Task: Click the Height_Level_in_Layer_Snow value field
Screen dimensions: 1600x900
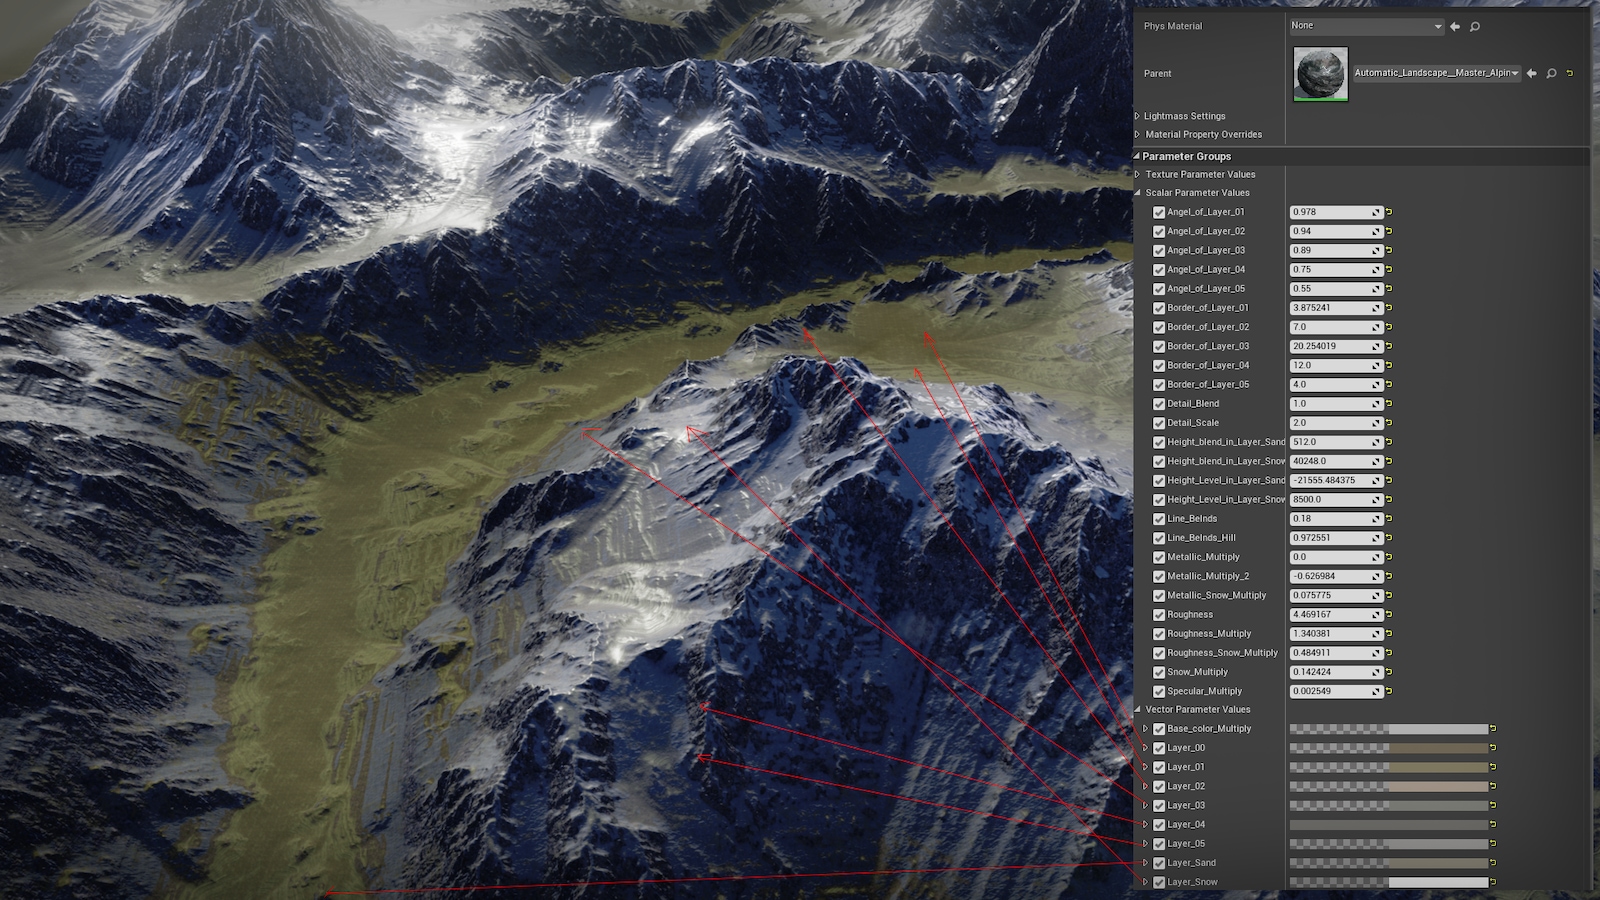Action: [1330, 500]
